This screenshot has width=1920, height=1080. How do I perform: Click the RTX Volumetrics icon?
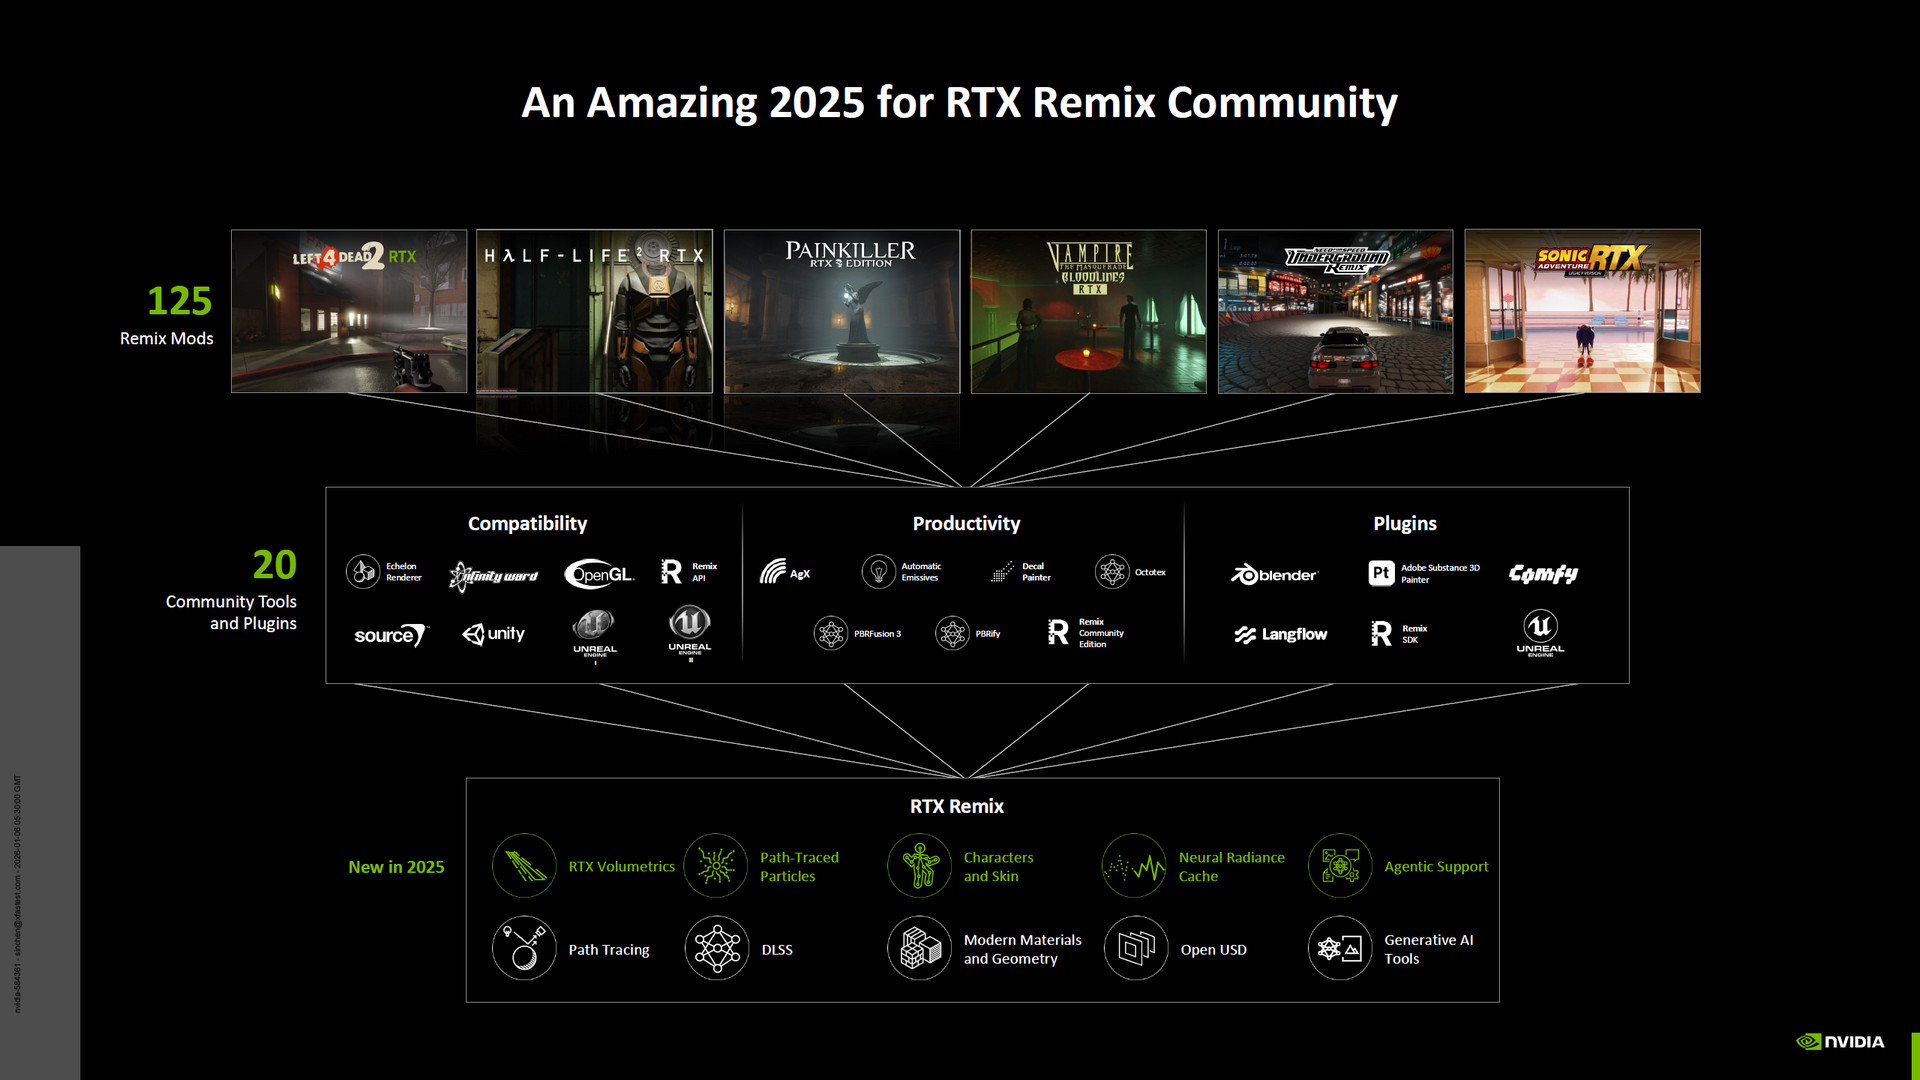tap(524, 866)
